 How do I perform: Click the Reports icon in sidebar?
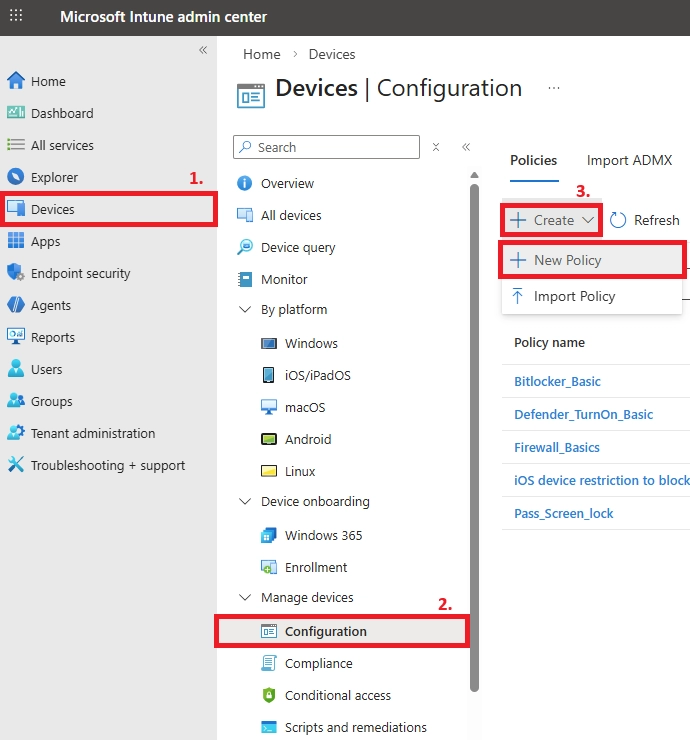click(16, 336)
